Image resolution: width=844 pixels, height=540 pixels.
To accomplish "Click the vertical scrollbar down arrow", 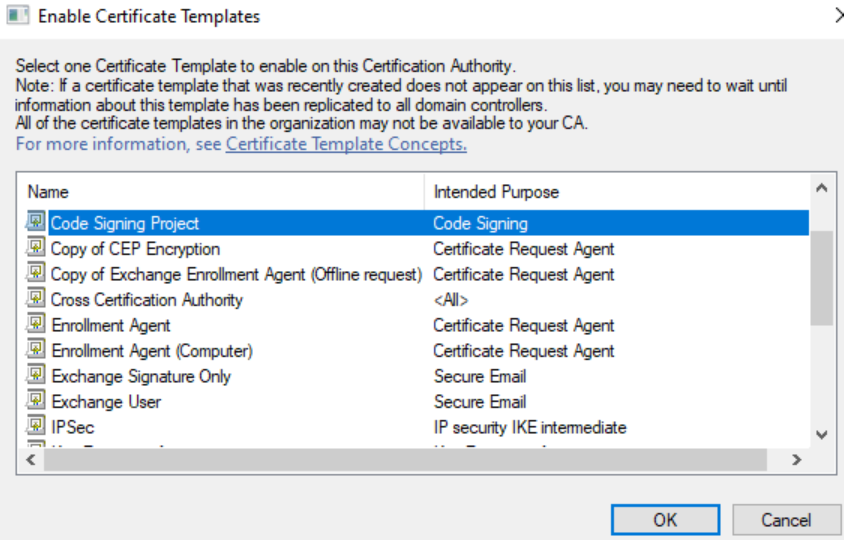I will point(821,434).
